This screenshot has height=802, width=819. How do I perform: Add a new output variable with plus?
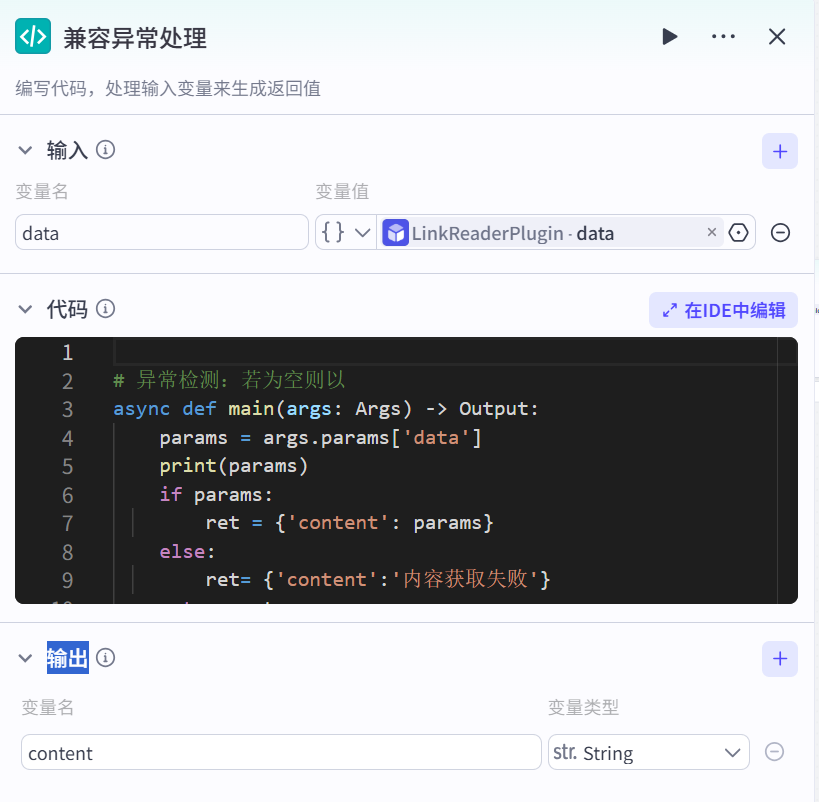[780, 659]
